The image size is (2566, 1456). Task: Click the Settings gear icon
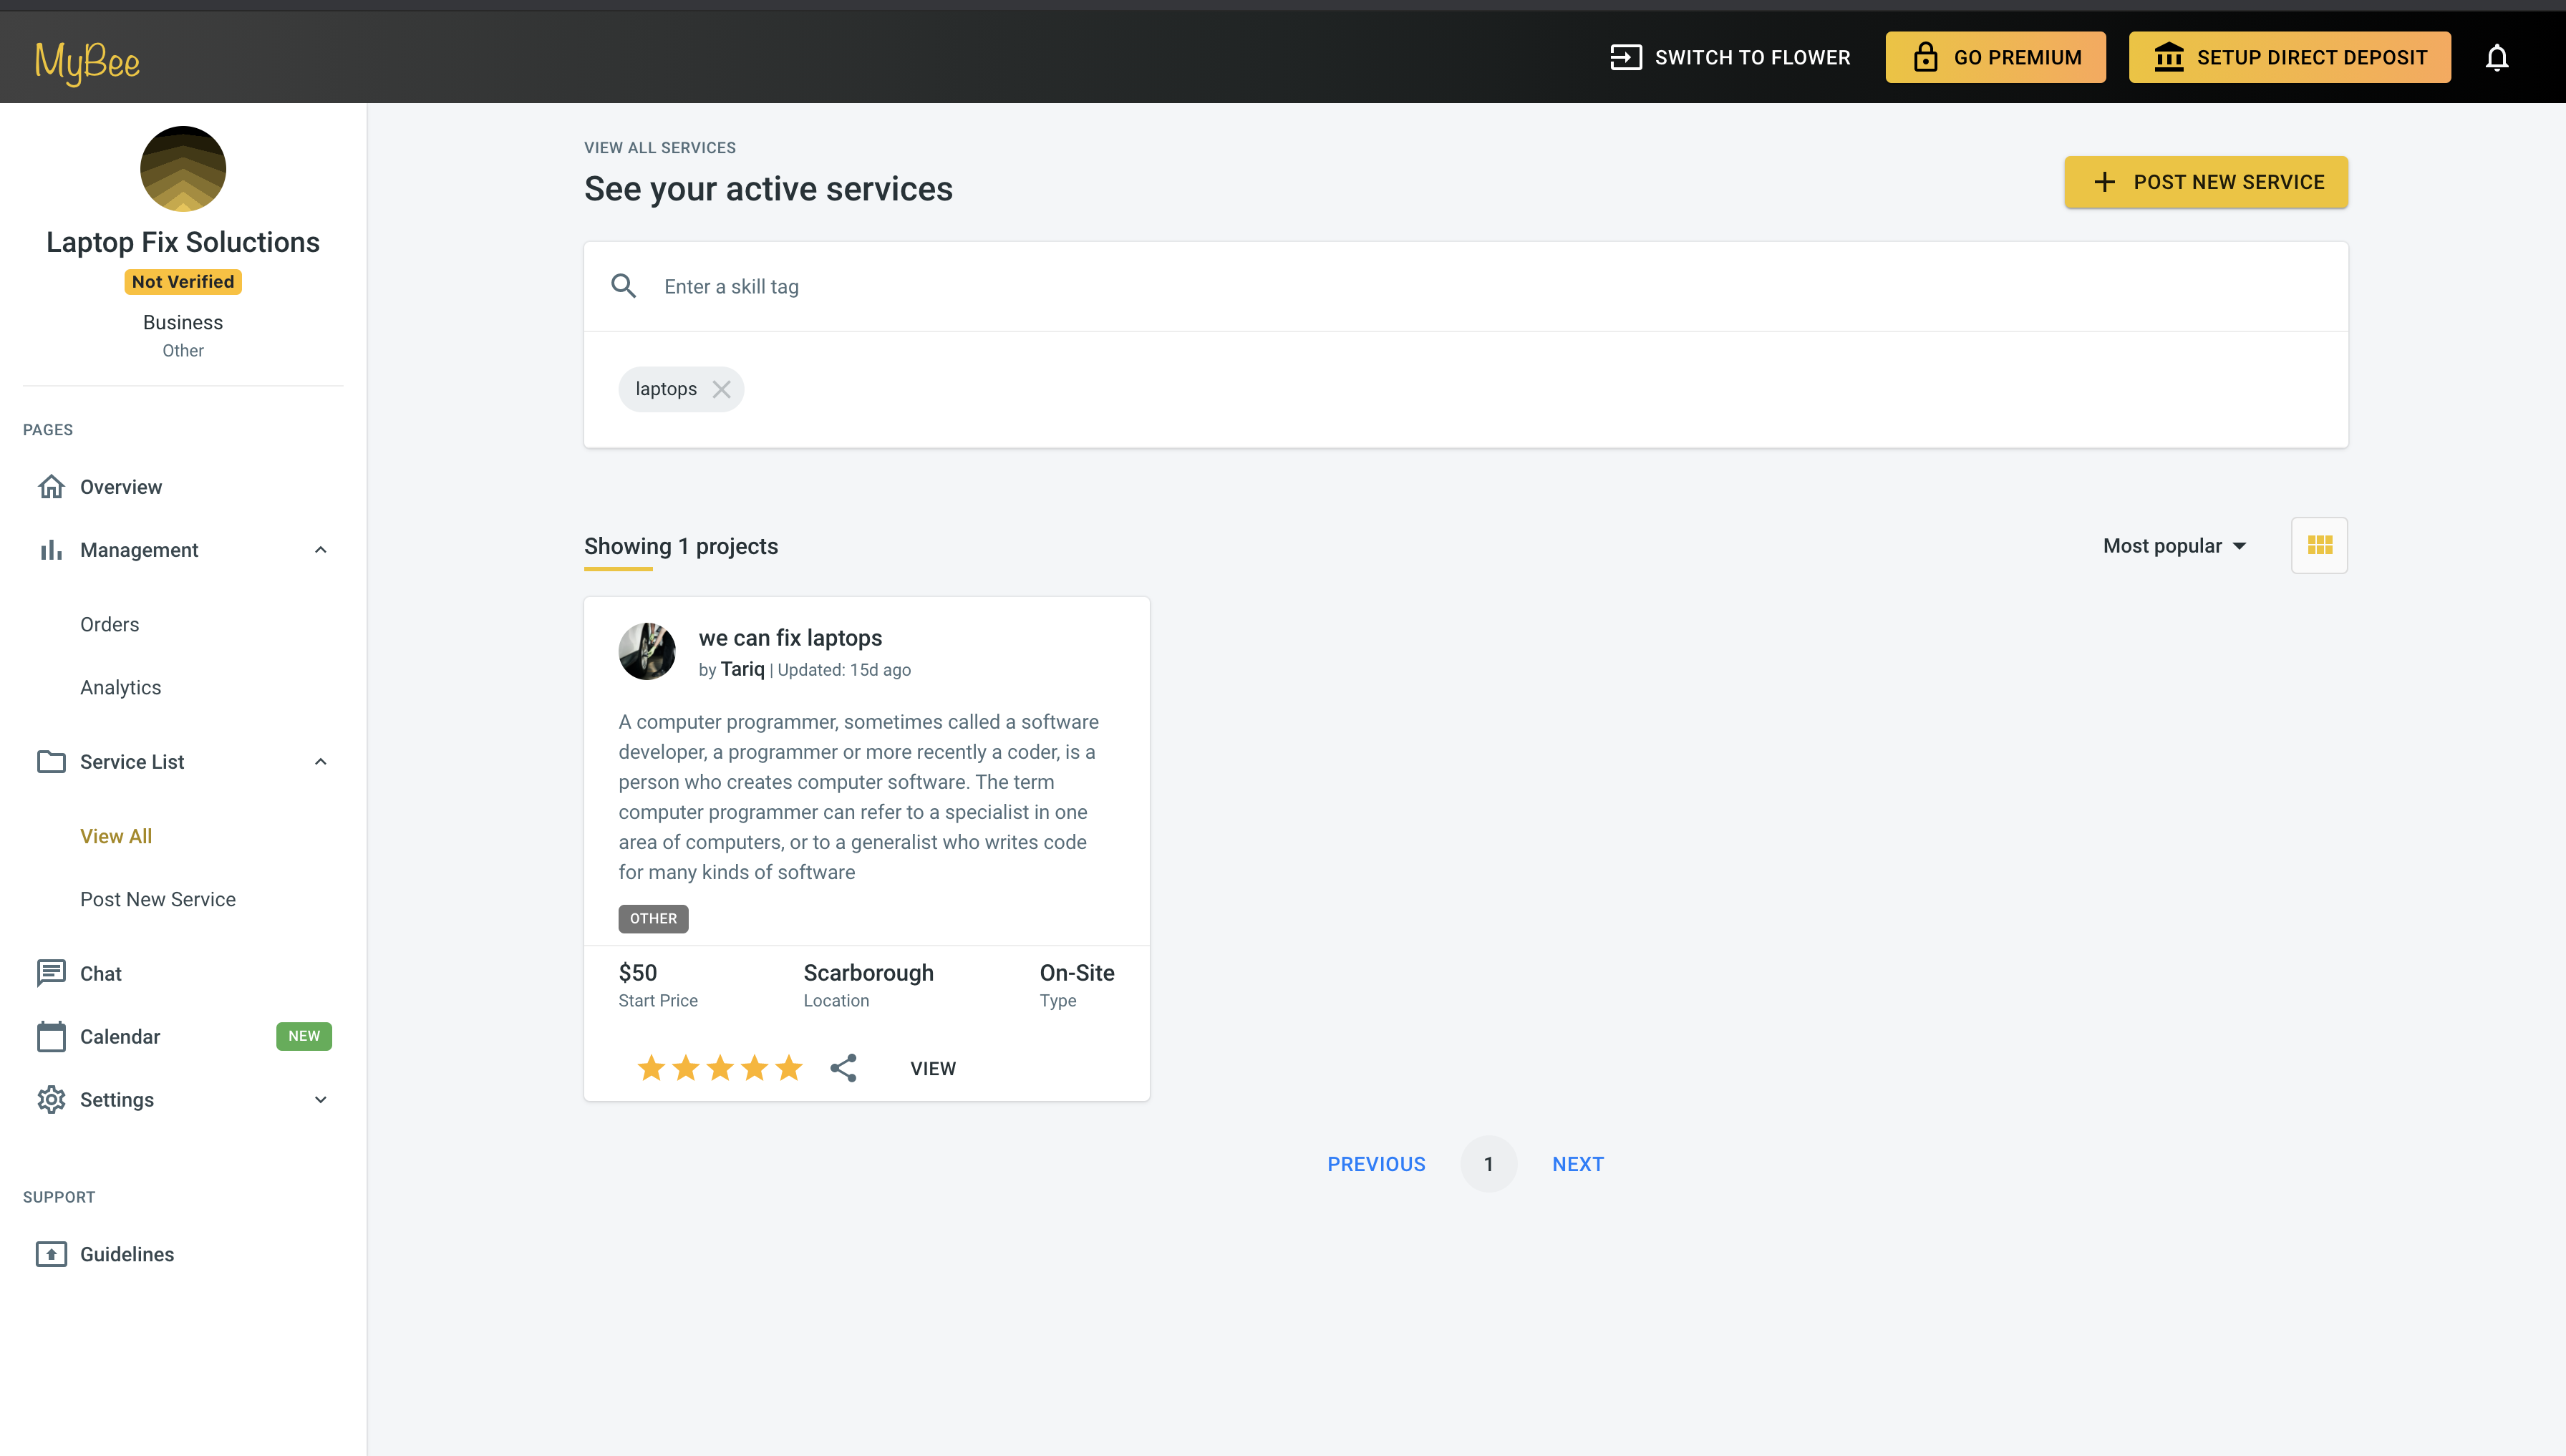(51, 1099)
